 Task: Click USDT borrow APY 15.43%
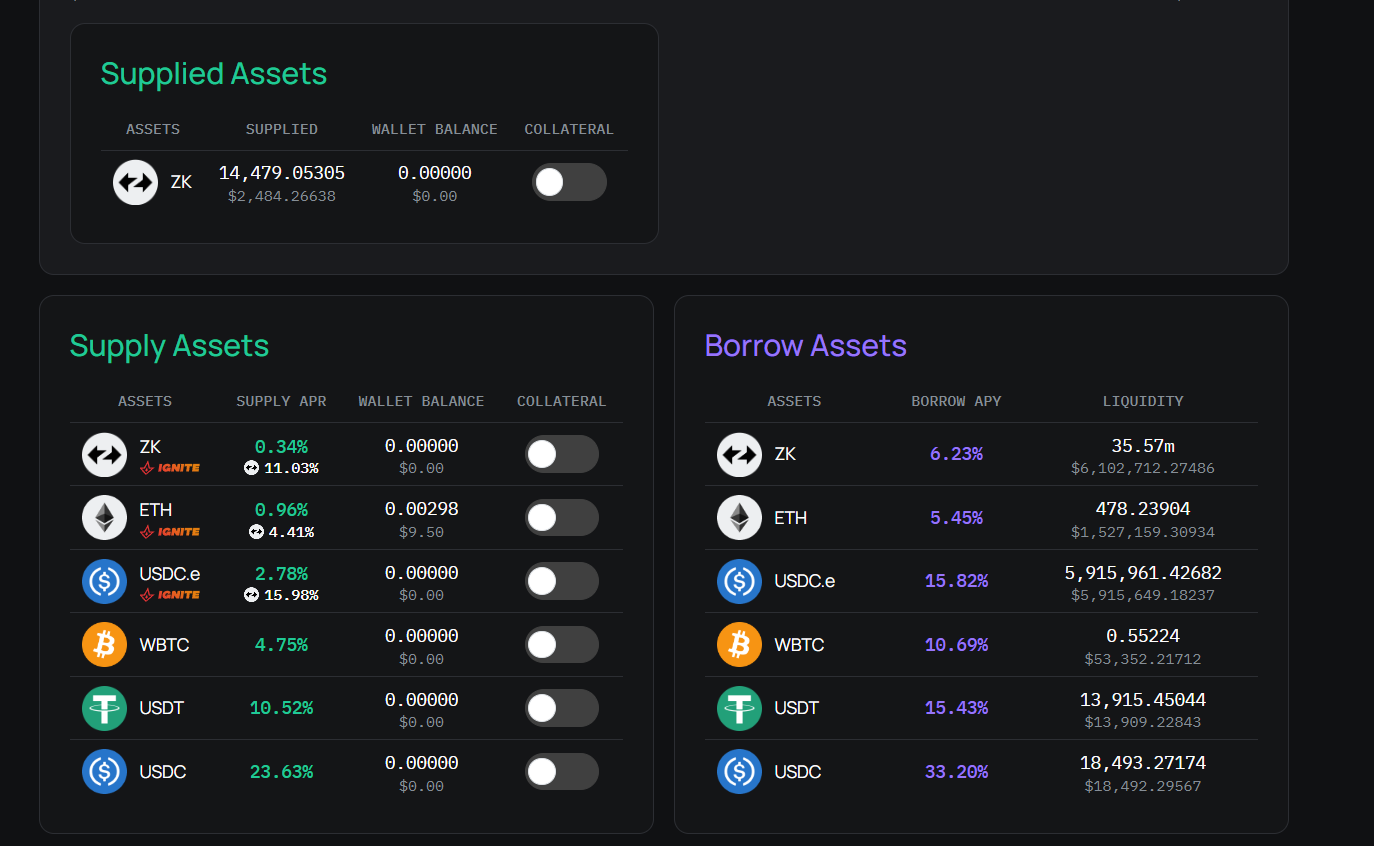click(956, 708)
